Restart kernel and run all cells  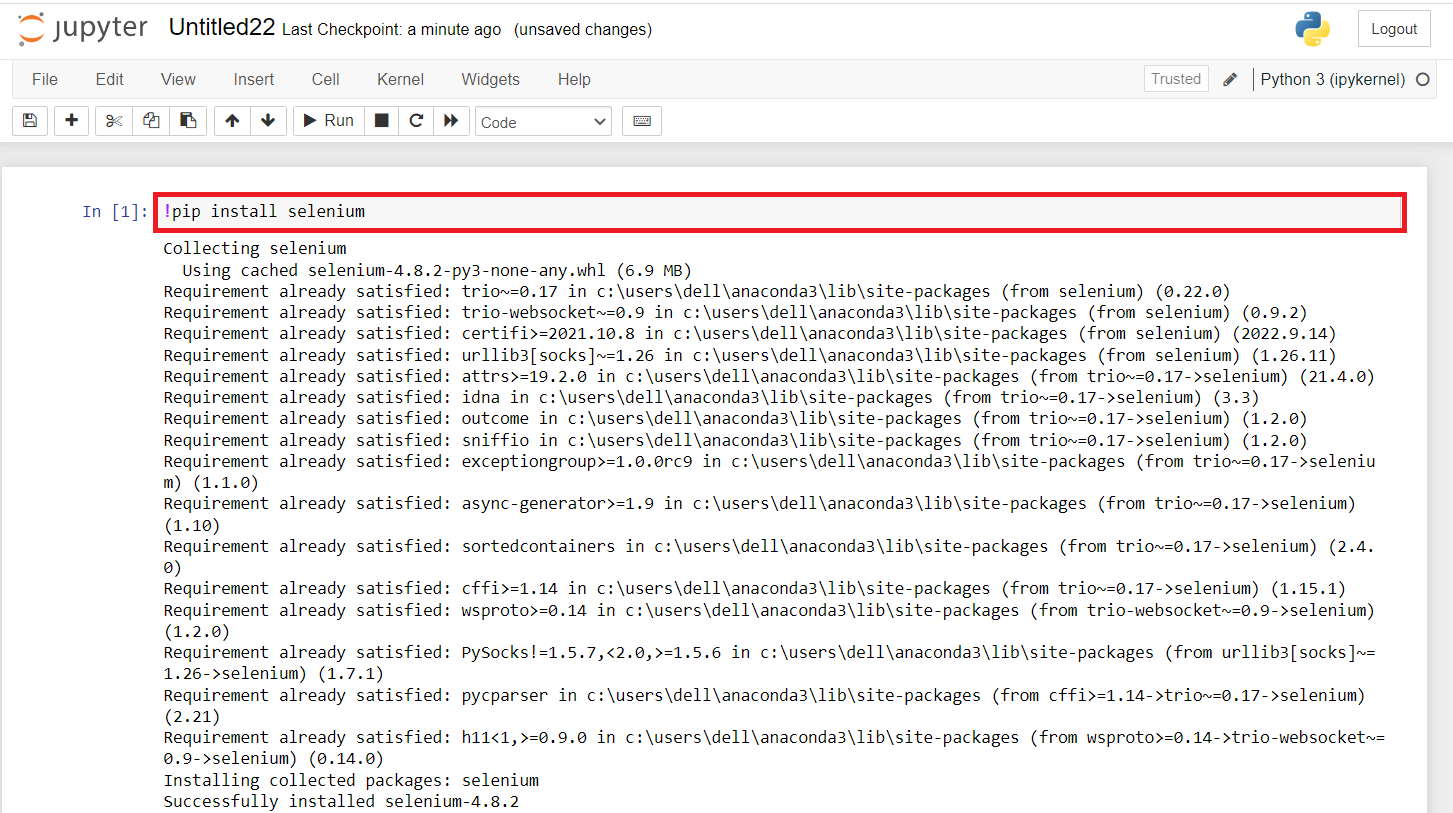click(x=452, y=120)
